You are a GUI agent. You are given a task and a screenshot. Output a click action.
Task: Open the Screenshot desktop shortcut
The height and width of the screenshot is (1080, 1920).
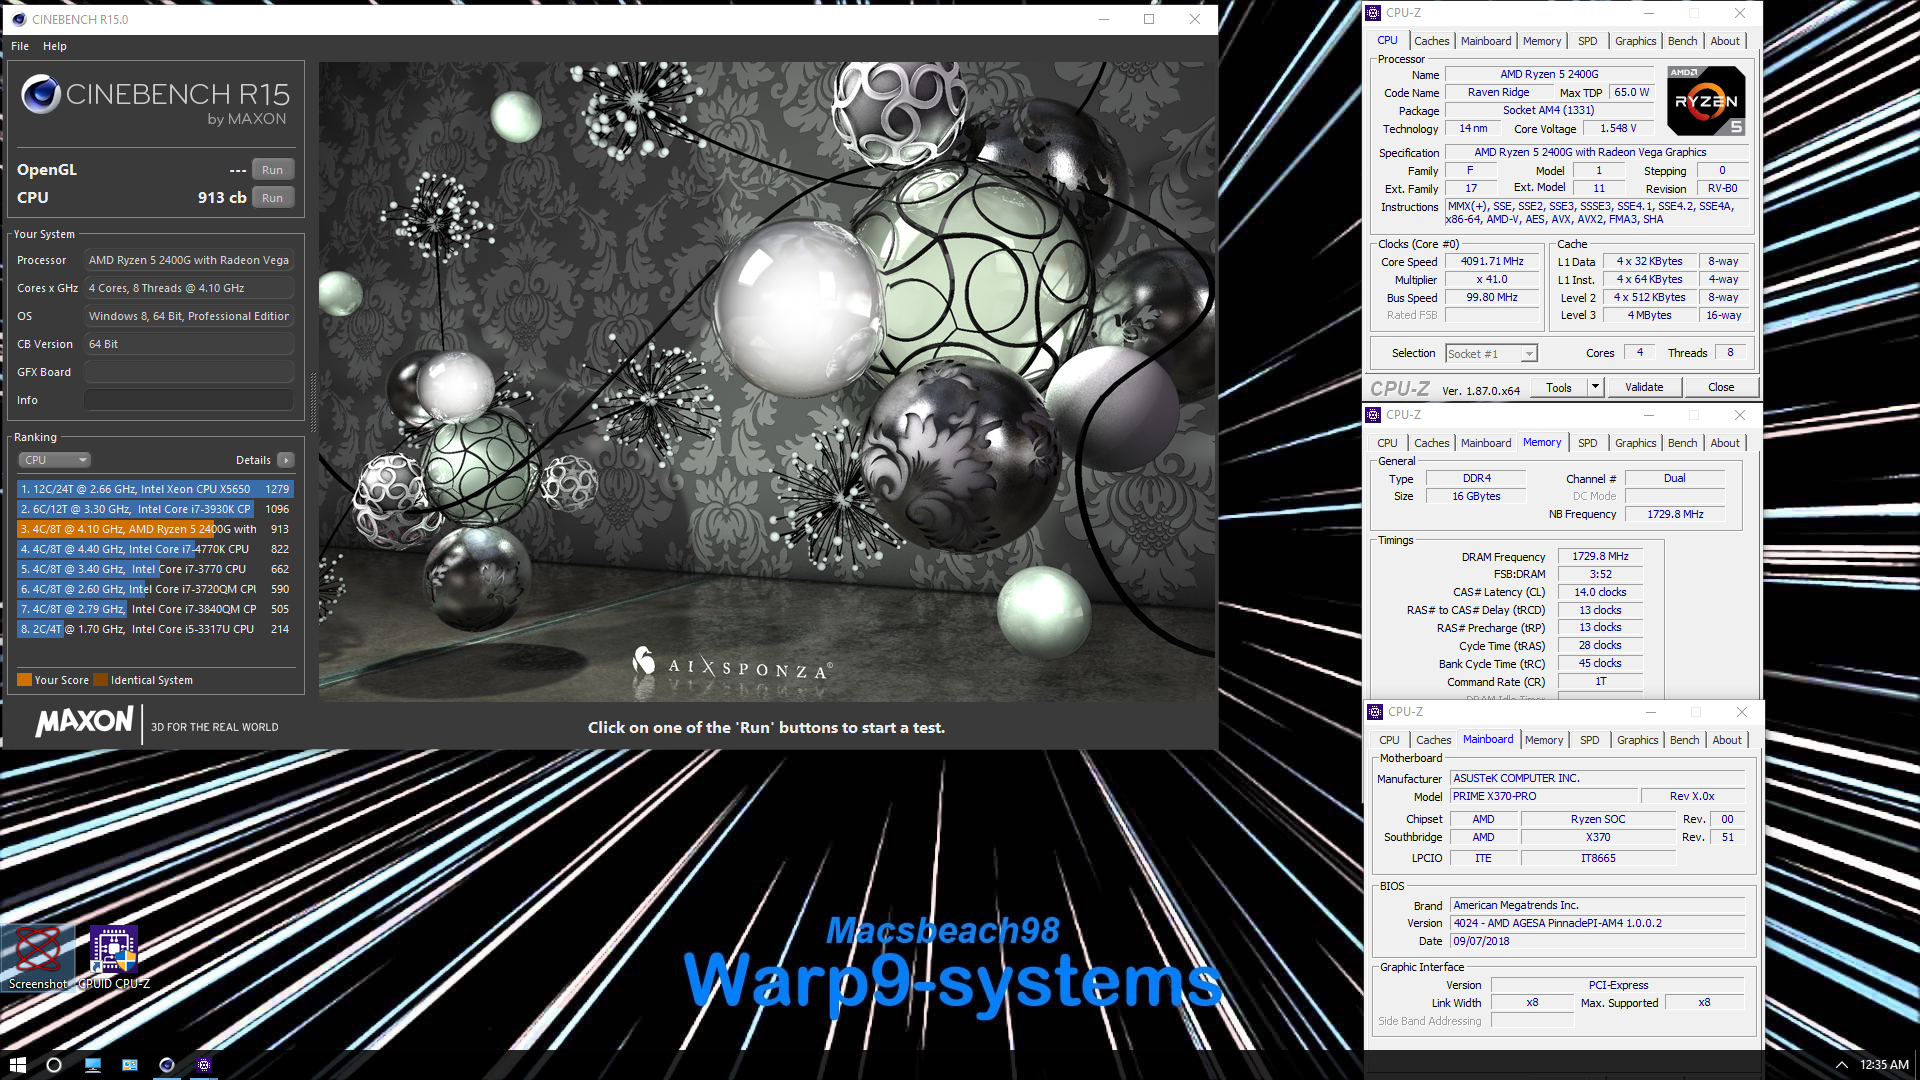(x=38, y=957)
